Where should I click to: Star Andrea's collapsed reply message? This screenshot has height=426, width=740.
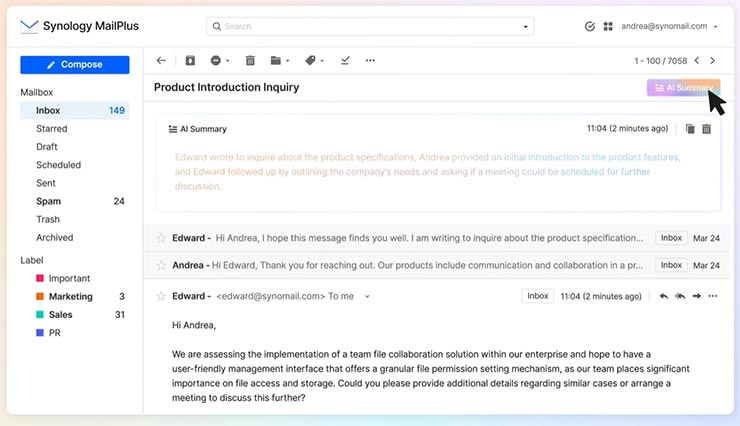pyautogui.click(x=161, y=265)
